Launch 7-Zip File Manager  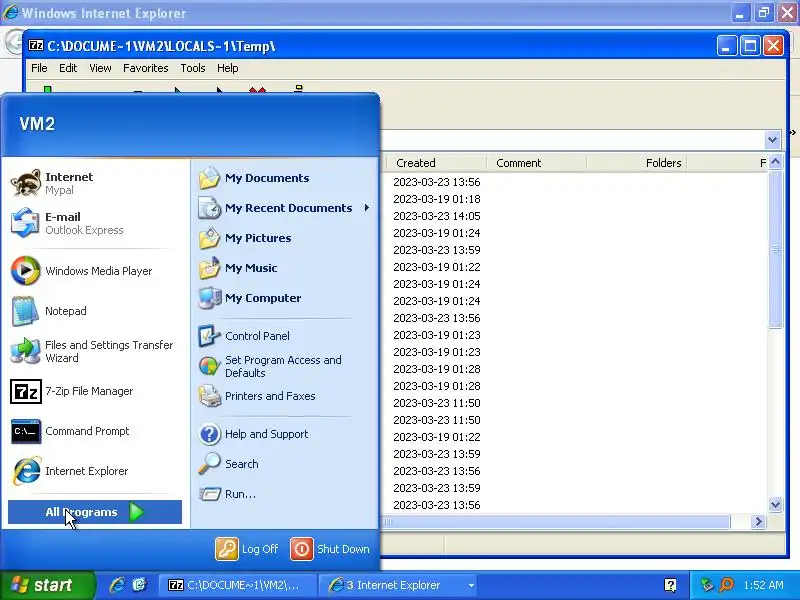(95, 391)
